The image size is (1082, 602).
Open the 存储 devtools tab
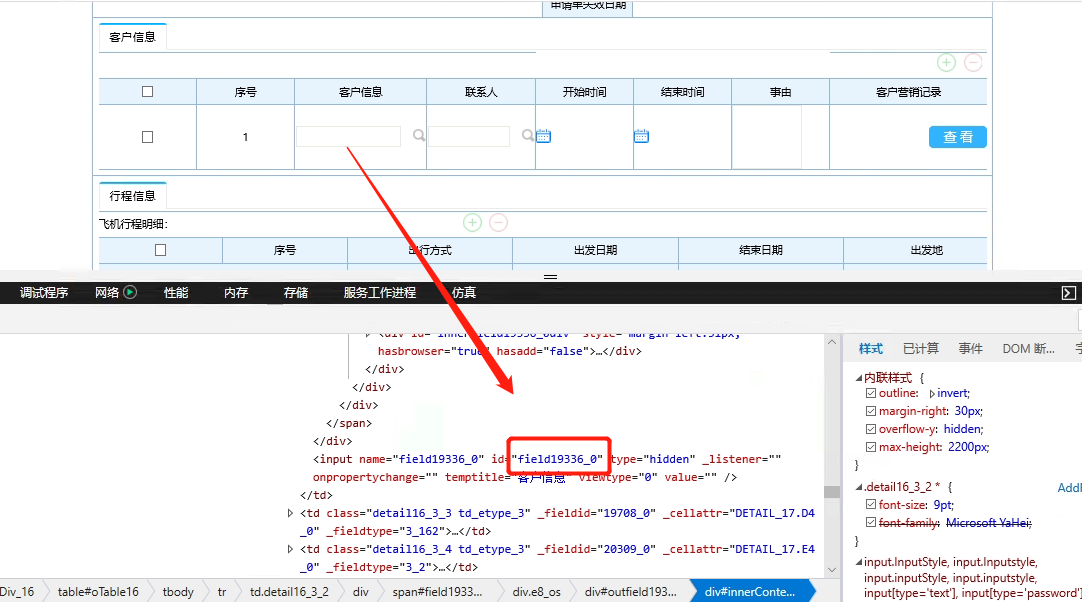(x=296, y=293)
